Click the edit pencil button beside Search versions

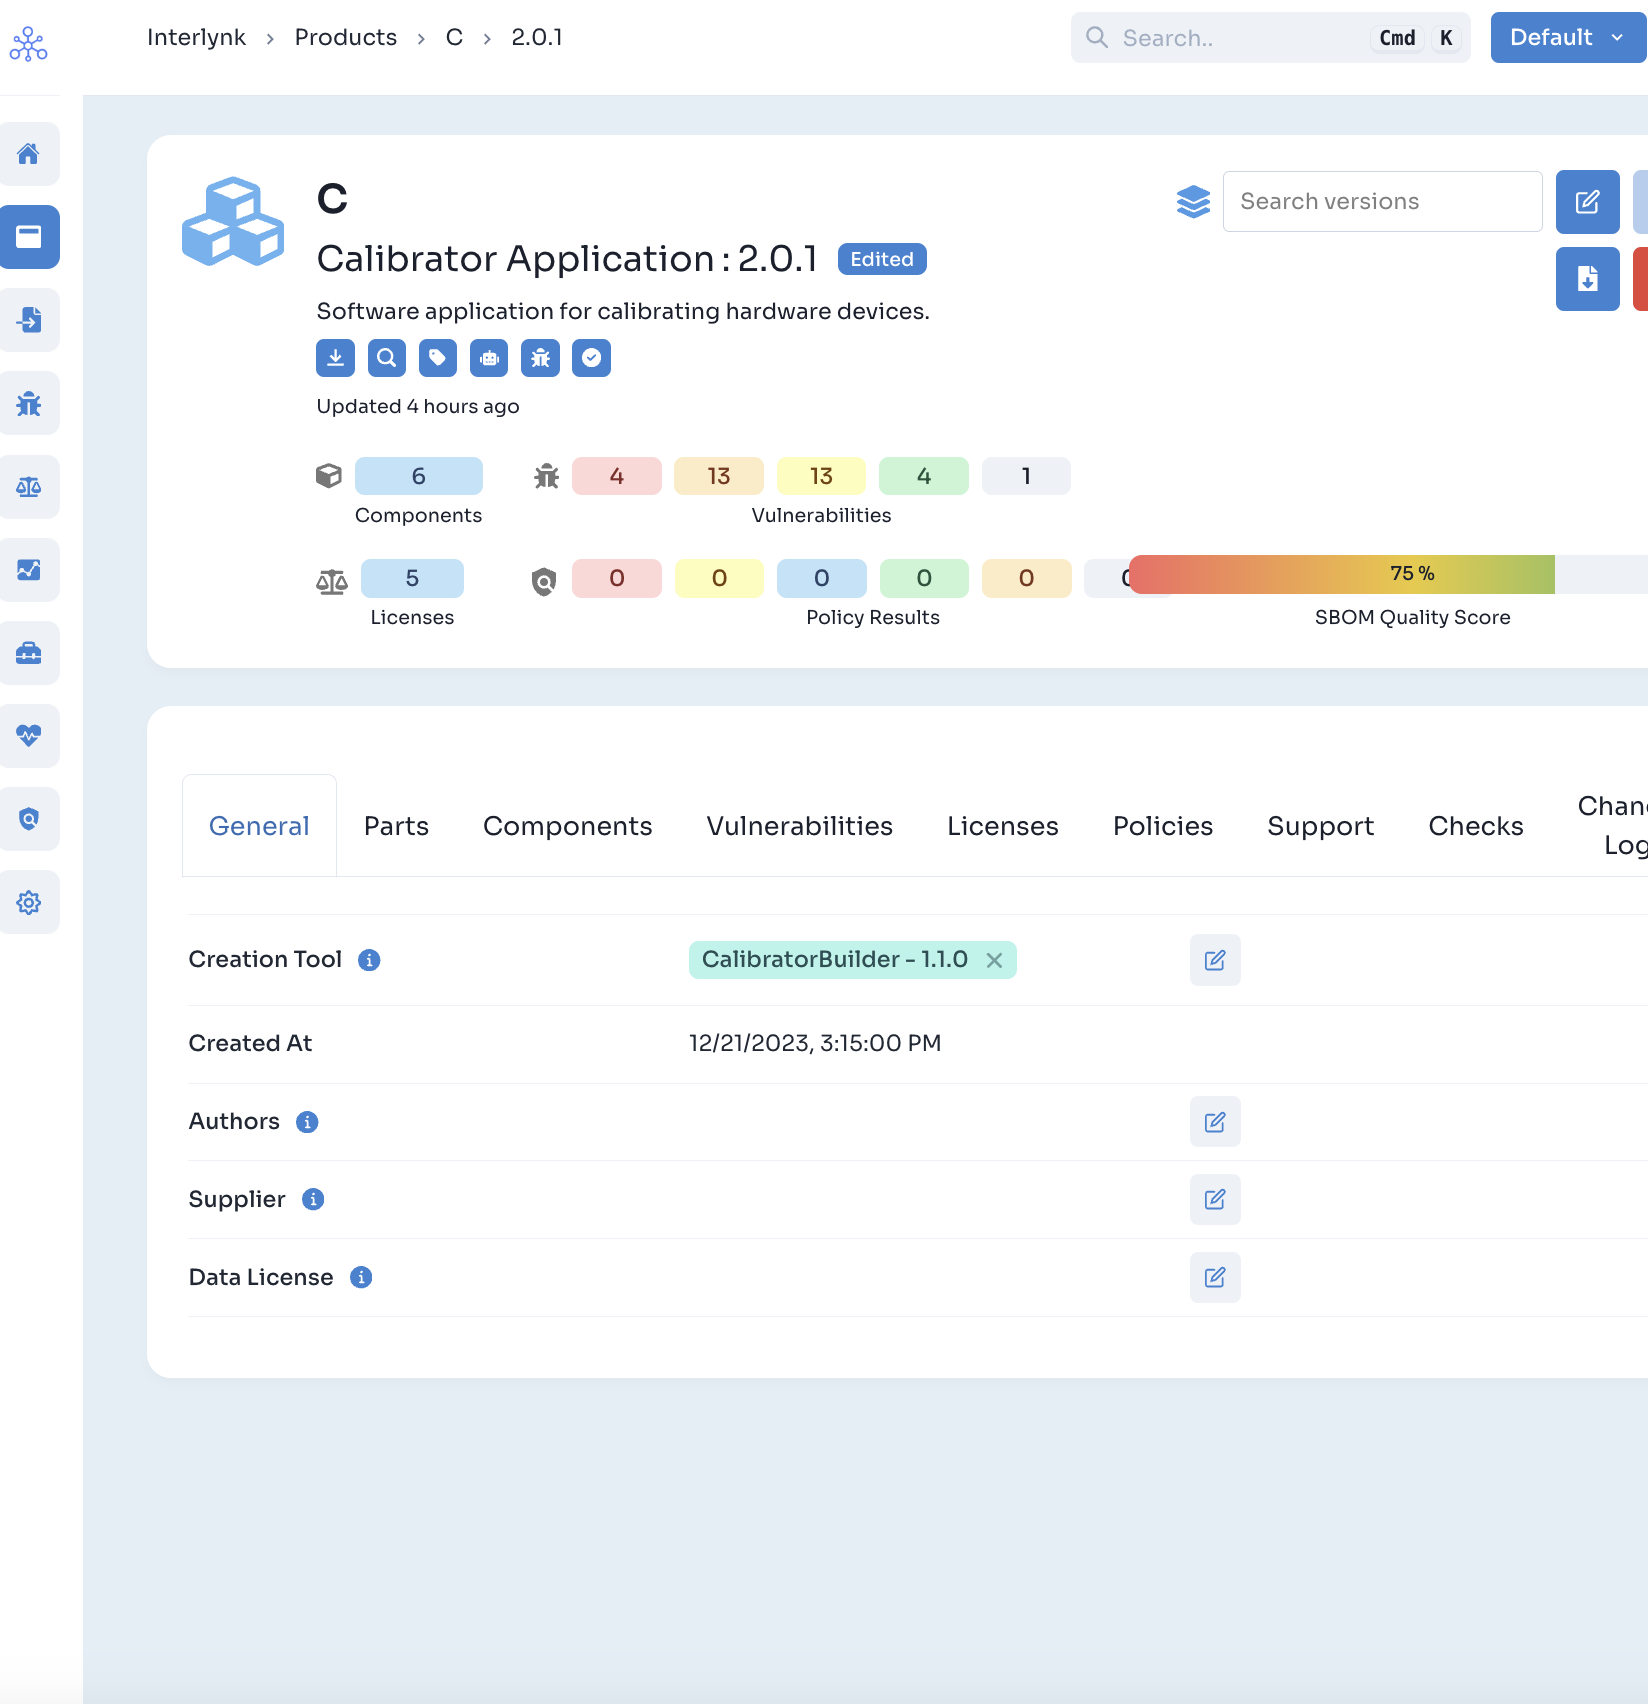1588,202
